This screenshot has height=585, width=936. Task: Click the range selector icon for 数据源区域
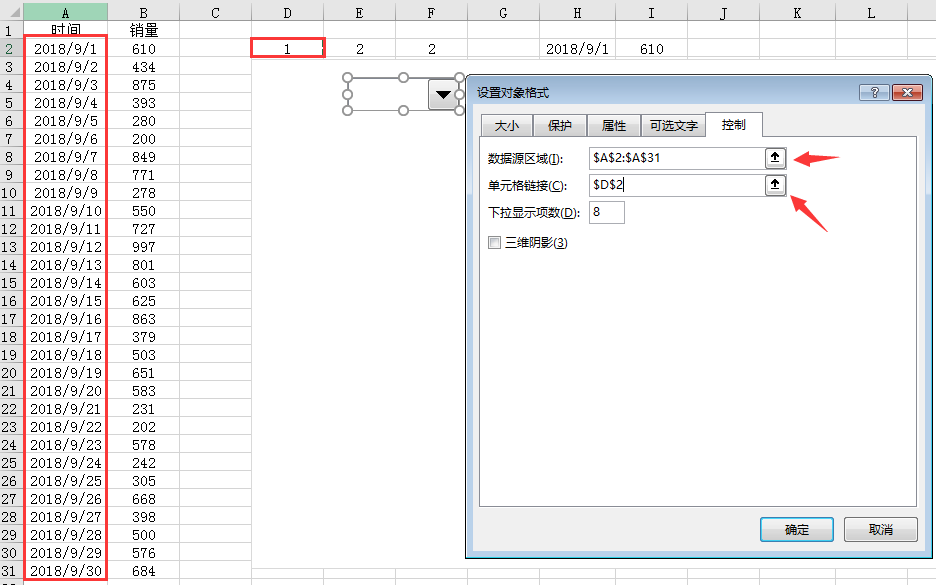775,158
